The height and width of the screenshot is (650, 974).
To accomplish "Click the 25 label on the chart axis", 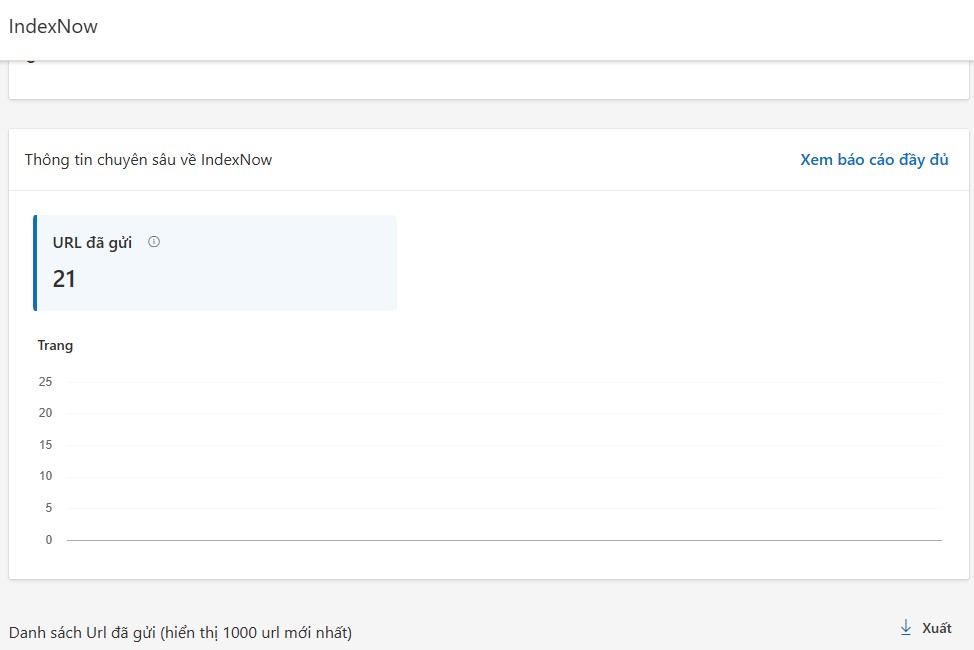I will [x=45, y=382].
